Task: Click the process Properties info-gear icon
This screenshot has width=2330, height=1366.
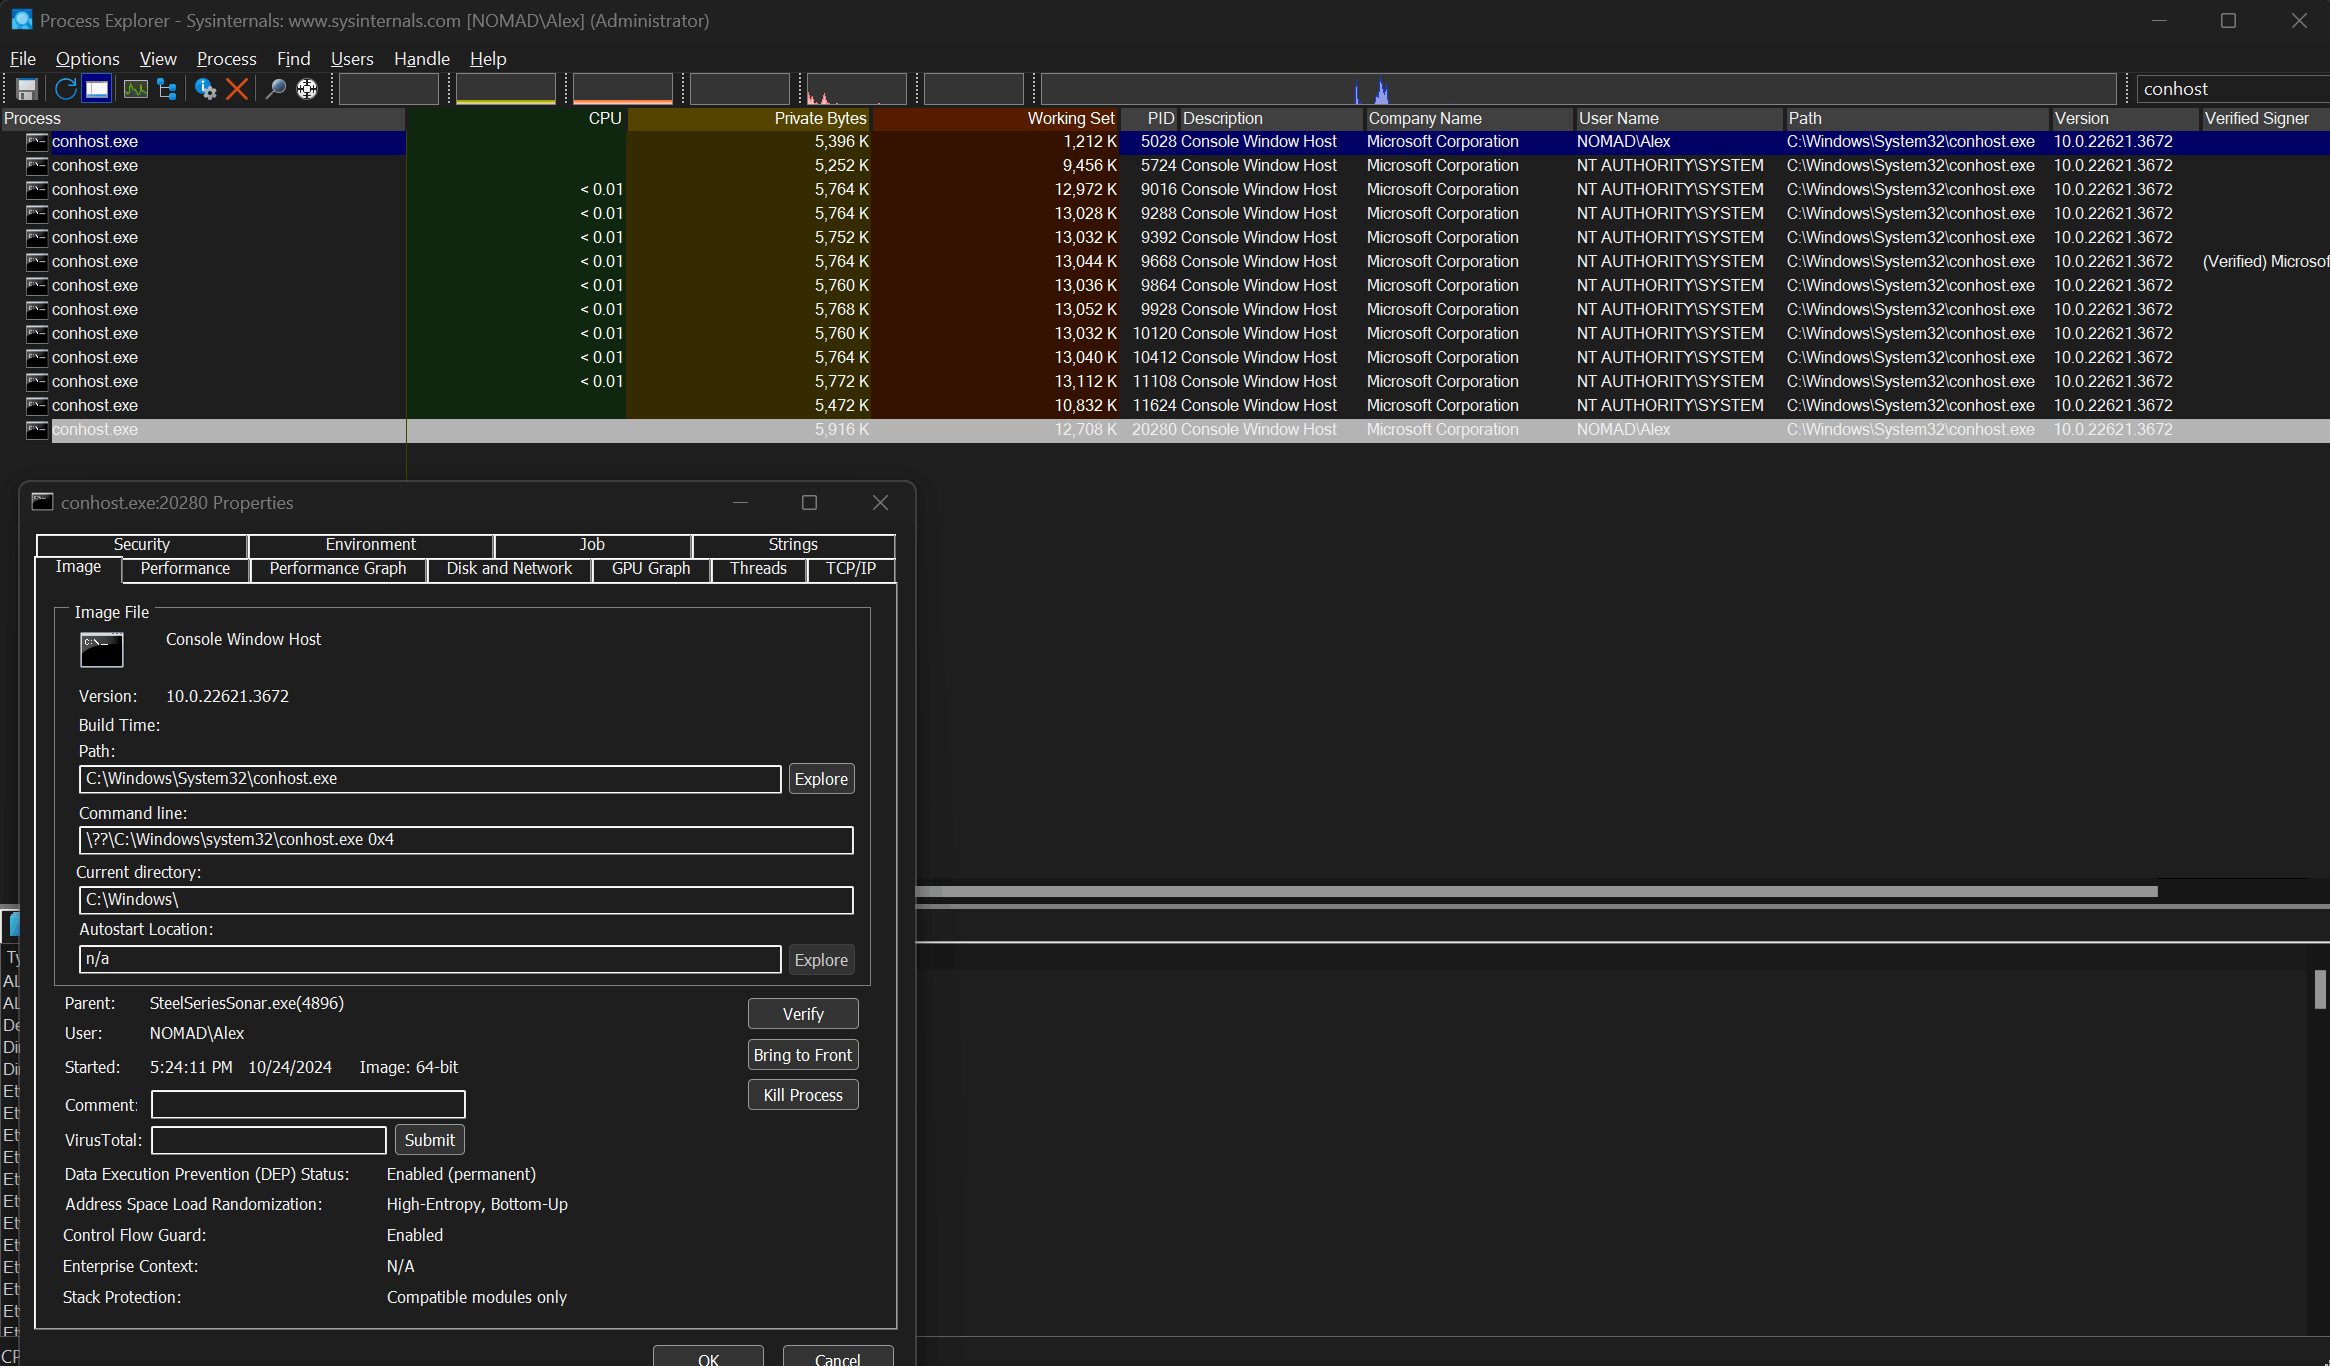Action: pyautogui.click(x=205, y=89)
